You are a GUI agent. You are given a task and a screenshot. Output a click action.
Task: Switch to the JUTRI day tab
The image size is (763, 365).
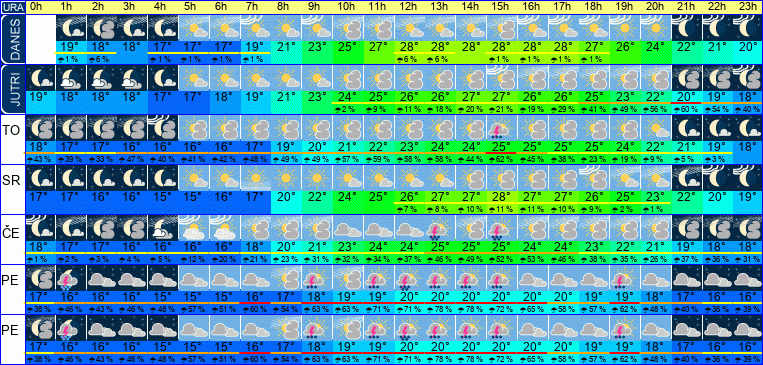13,90
